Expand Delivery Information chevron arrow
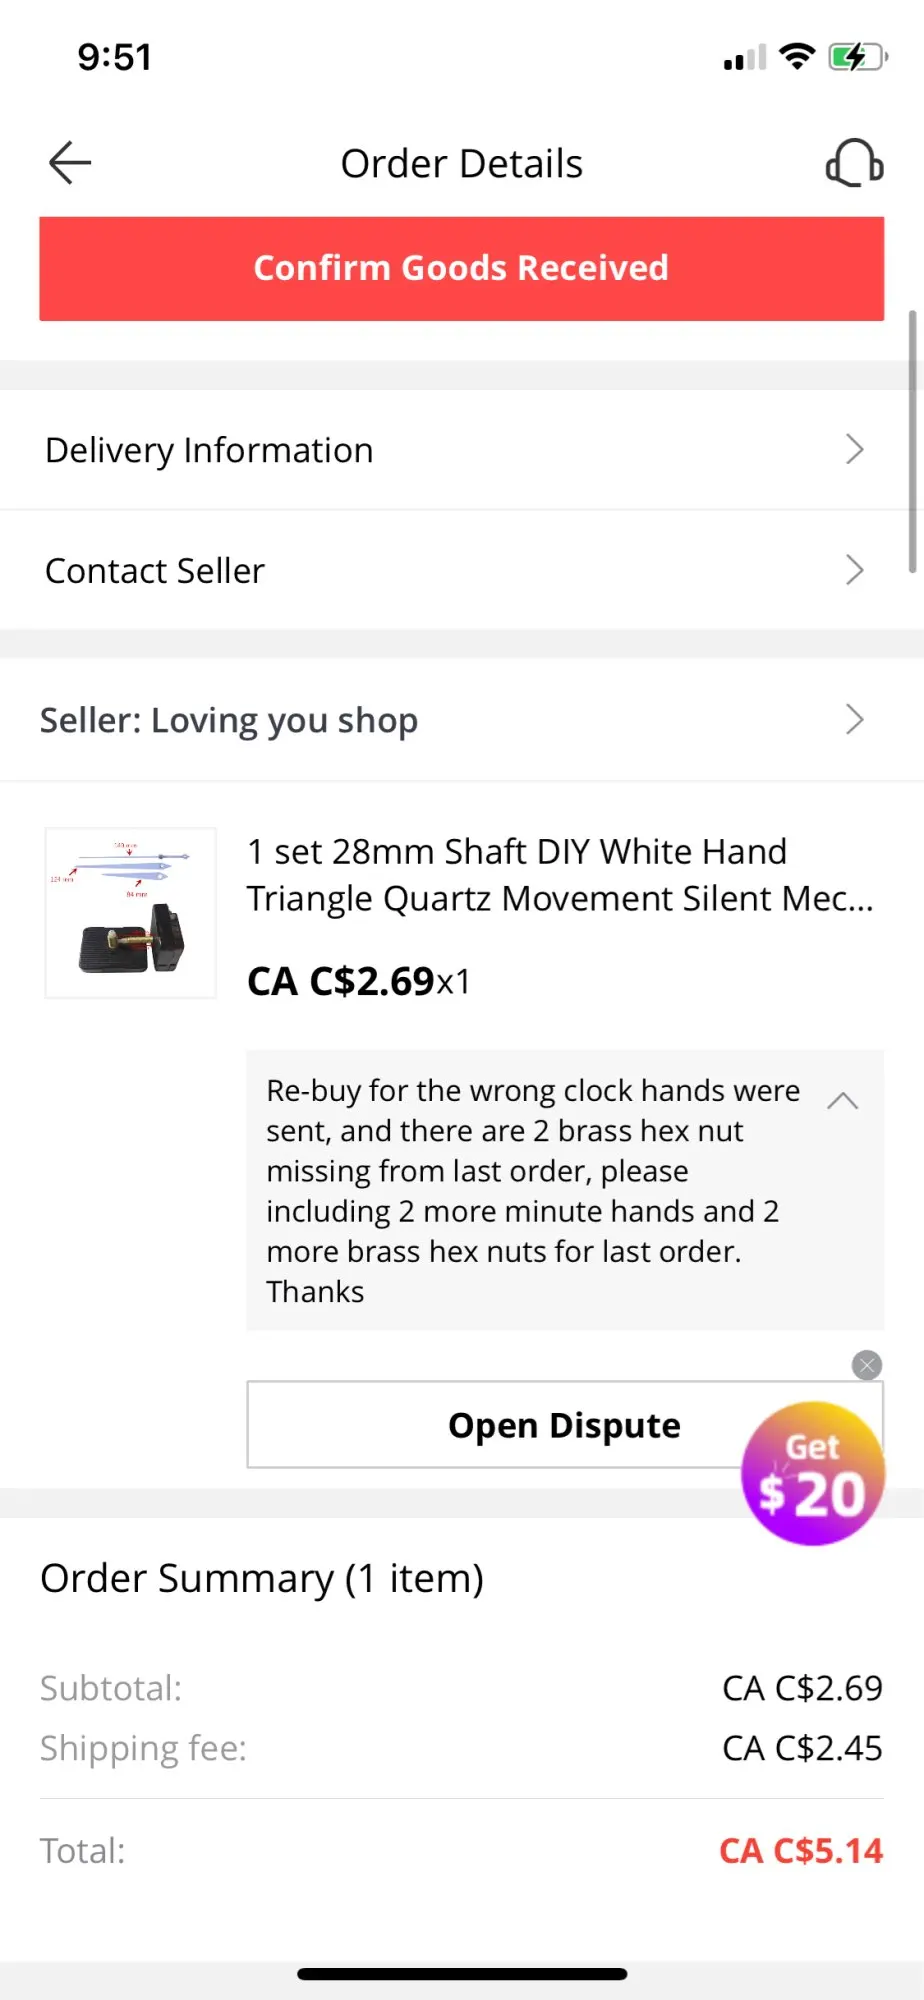924x2000 pixels. (x=854, y=450)
